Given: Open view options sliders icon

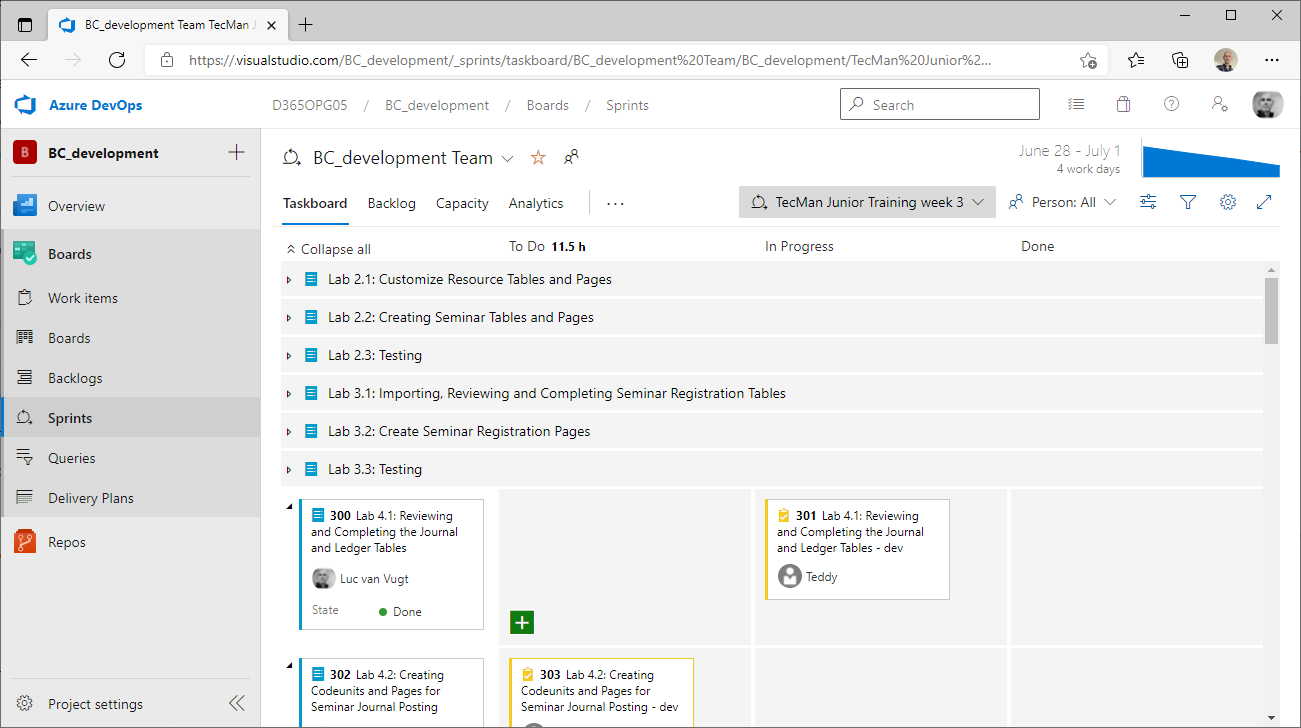Looking at the screenshot, I should coord(1148,202).
